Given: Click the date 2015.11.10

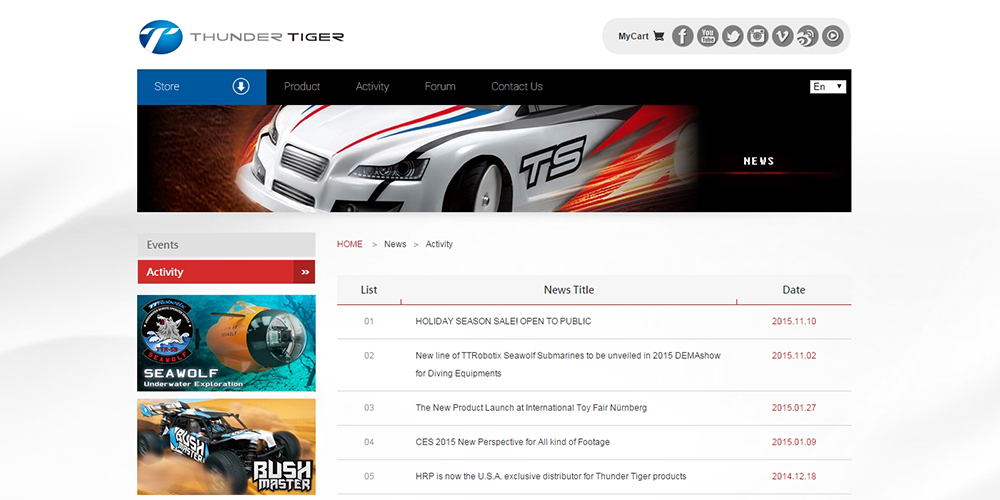Looking at the screenshot, I should (793, 321).
